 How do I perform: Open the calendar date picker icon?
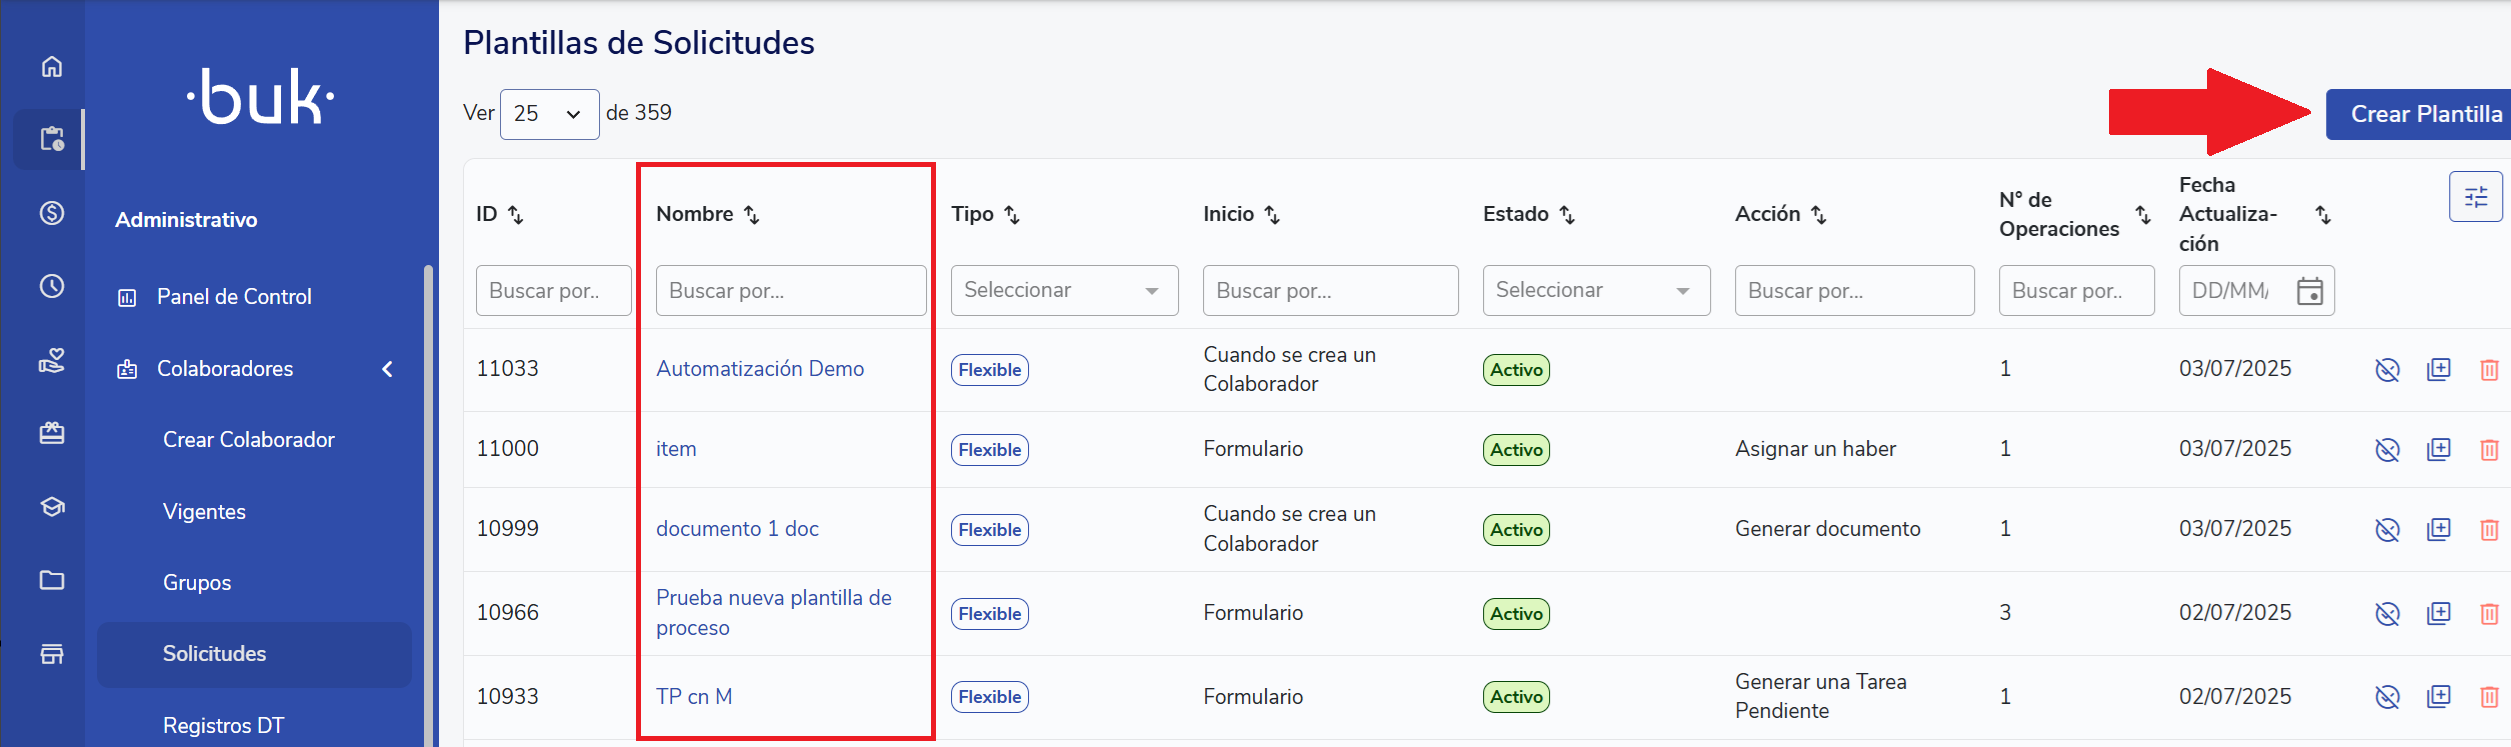(2310, 291)
